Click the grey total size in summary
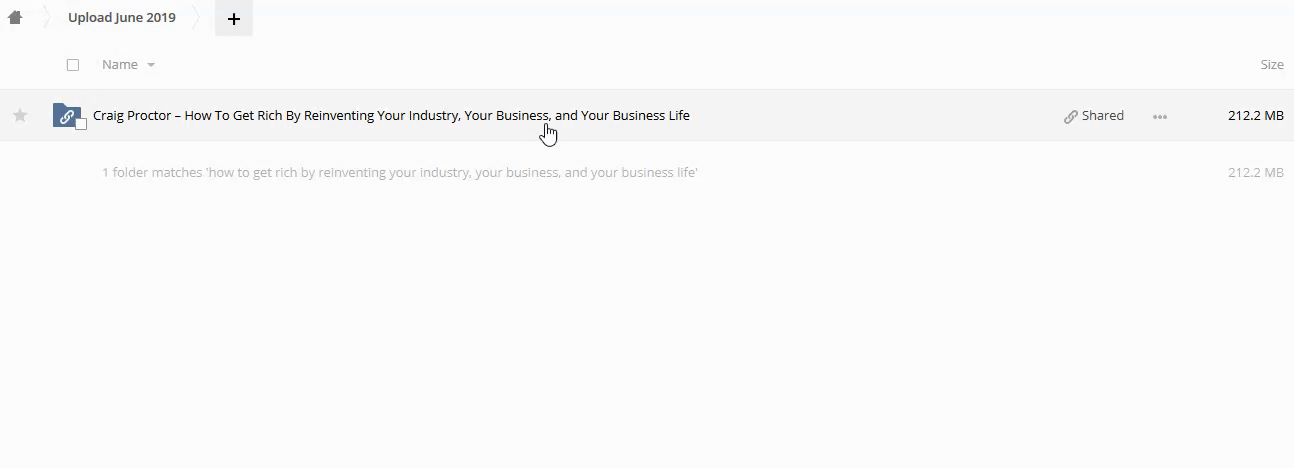Screen dimensions: 1294x468 [1255, 173]
